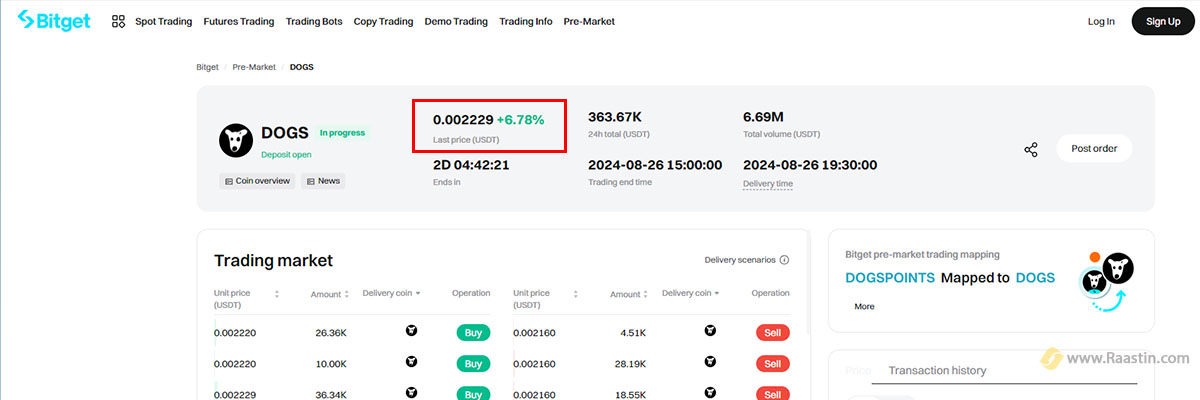1200x400 pixels.
Task: Open Trading Bots menu
Action: tap(314, 21)
